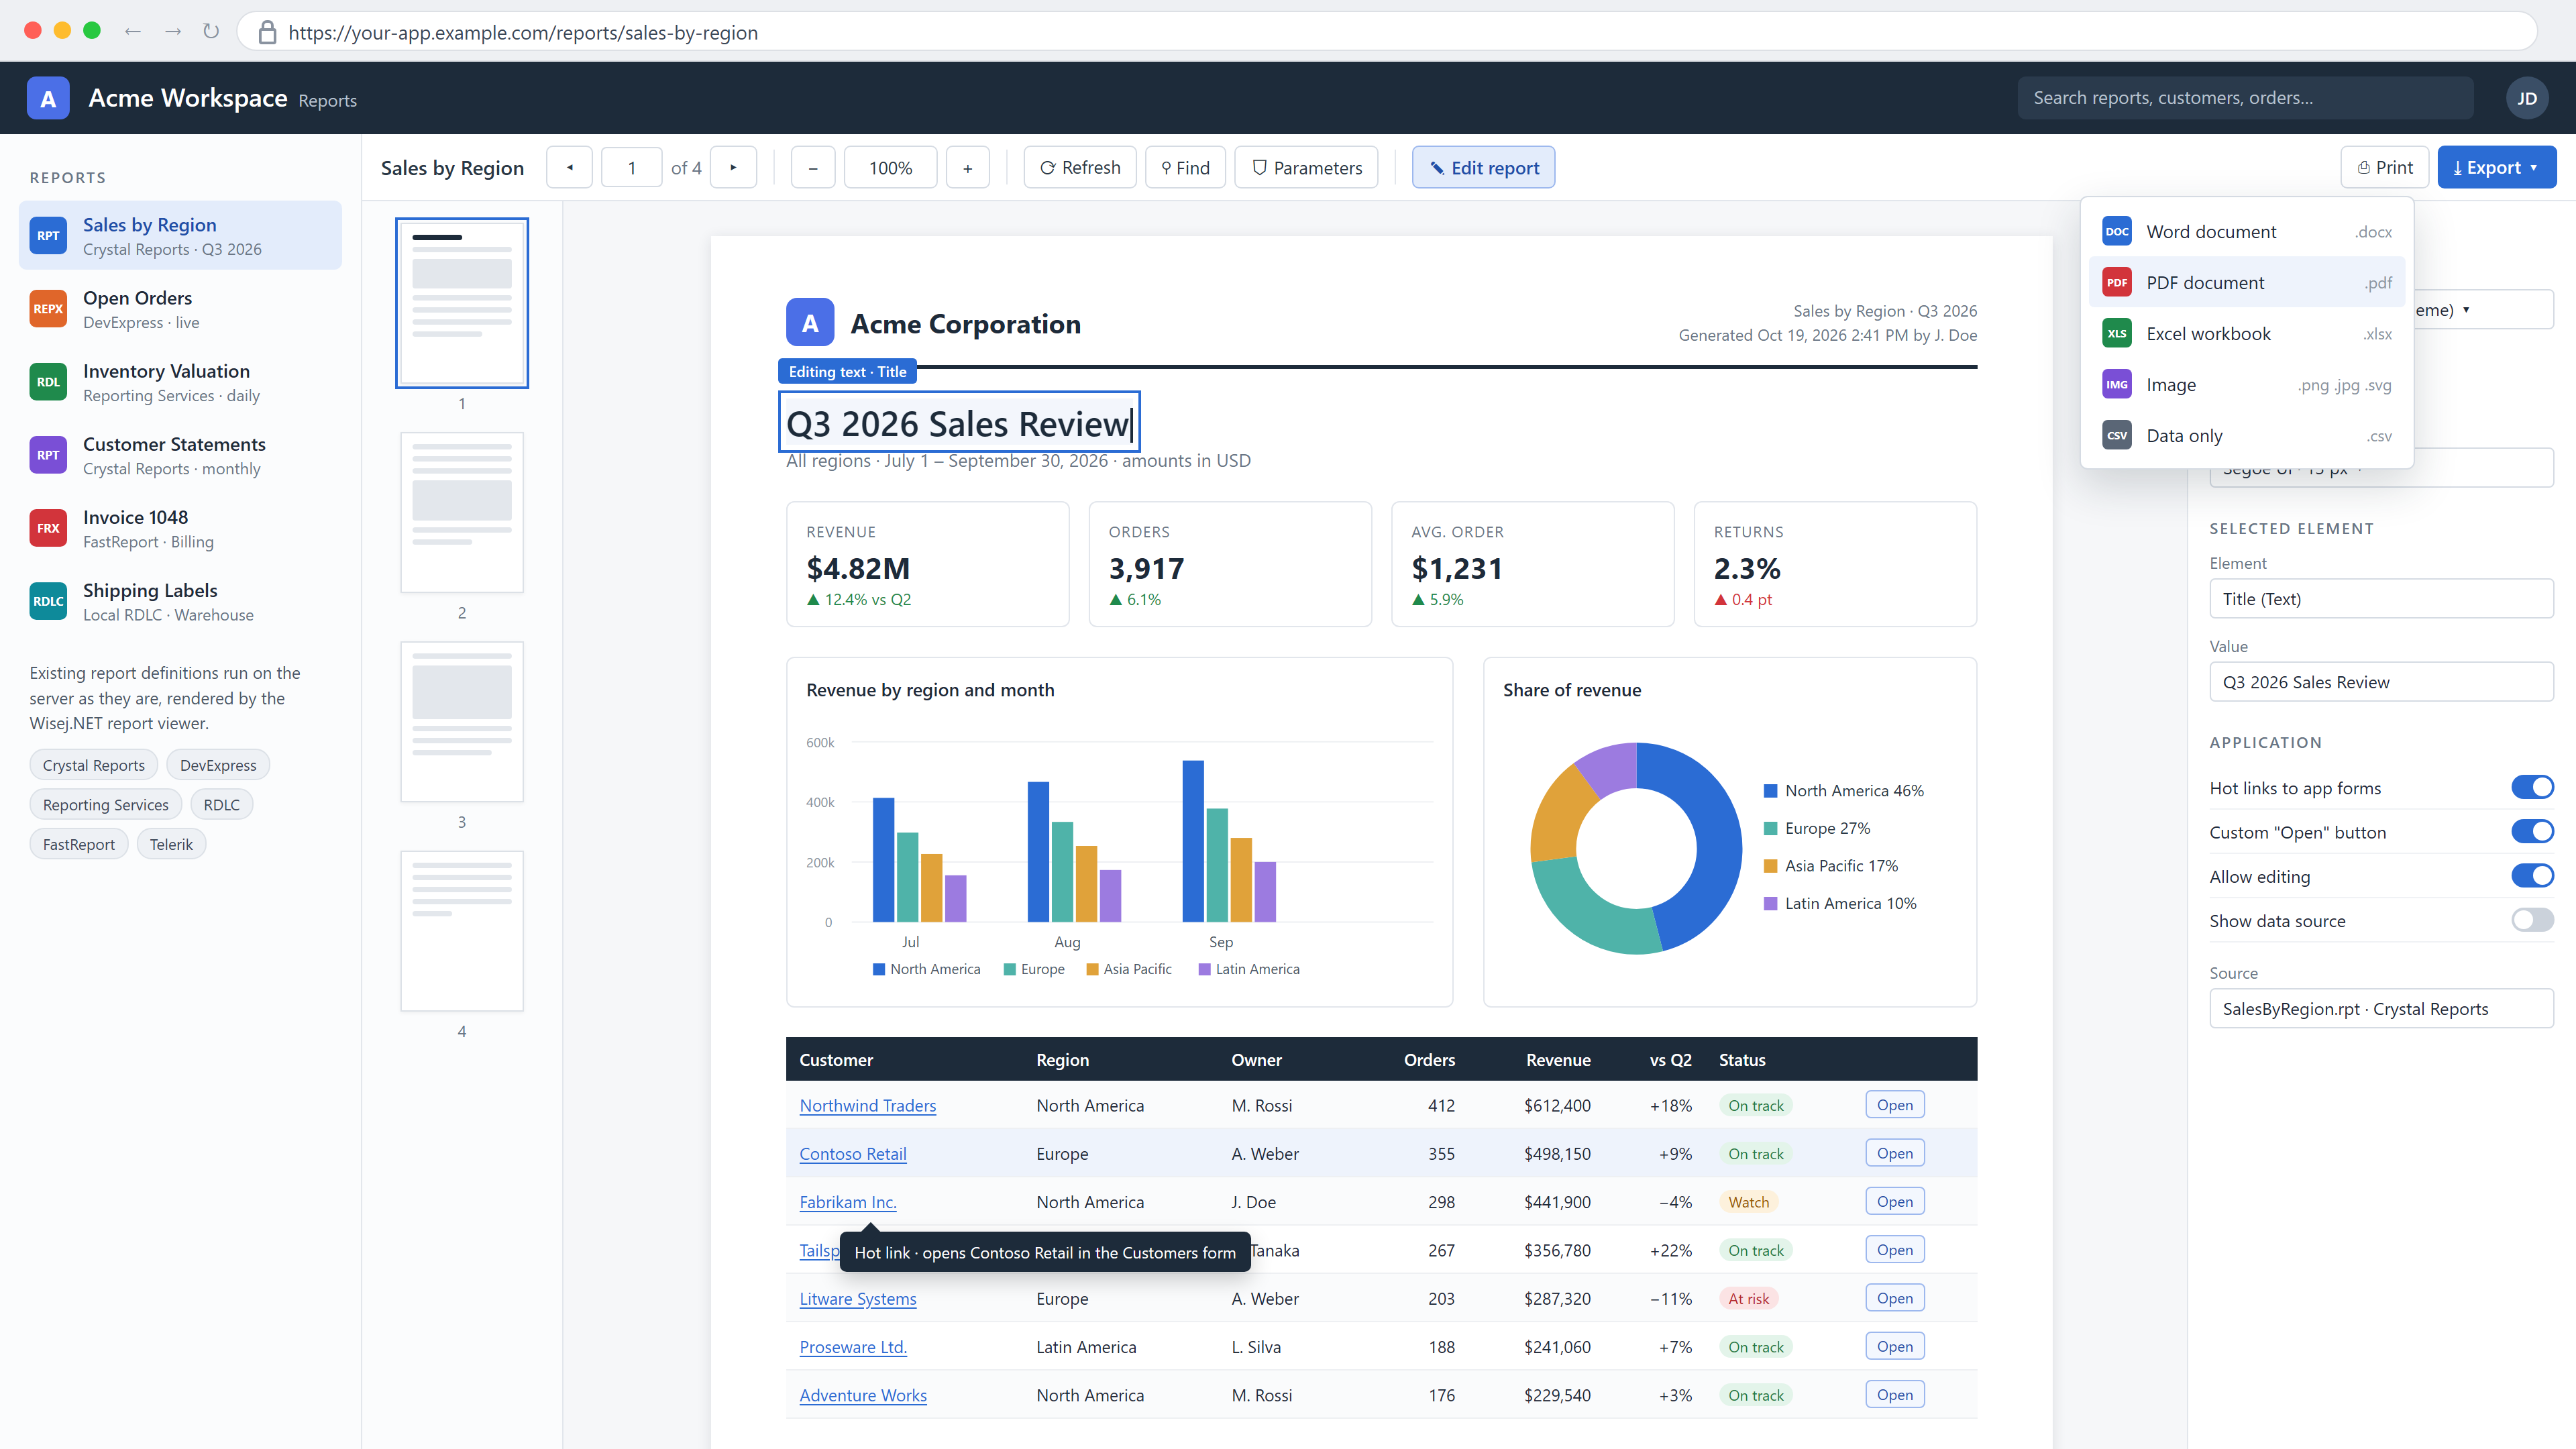Click the XLS Excel workbook icon
Screen dimensions: 2576x1449
point(2116,333)
